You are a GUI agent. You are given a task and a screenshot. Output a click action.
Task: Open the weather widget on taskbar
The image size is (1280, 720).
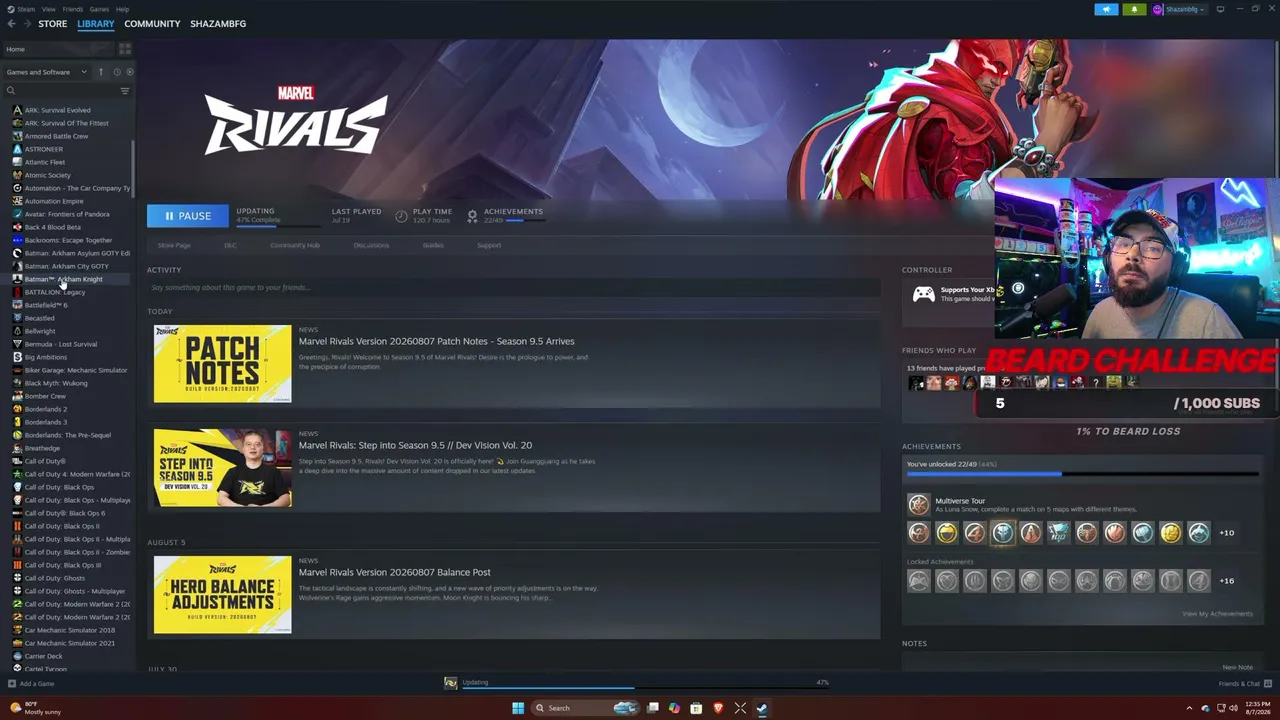36,708
